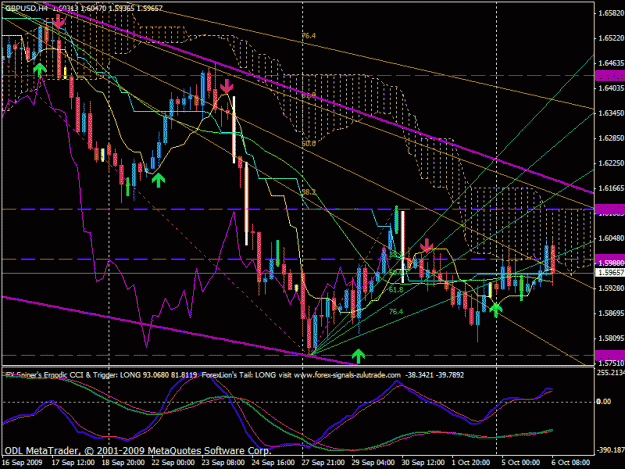Viewport: 625px width, 469px height.
Task: Click the red sell arrow above 17 Sep candles
Action: (59, 21)
